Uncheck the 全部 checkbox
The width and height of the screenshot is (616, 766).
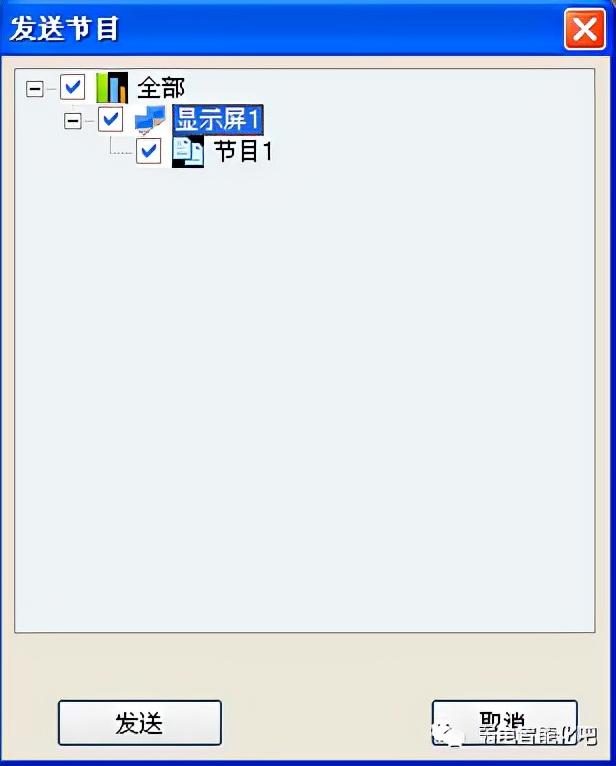[x=72, y=87]
